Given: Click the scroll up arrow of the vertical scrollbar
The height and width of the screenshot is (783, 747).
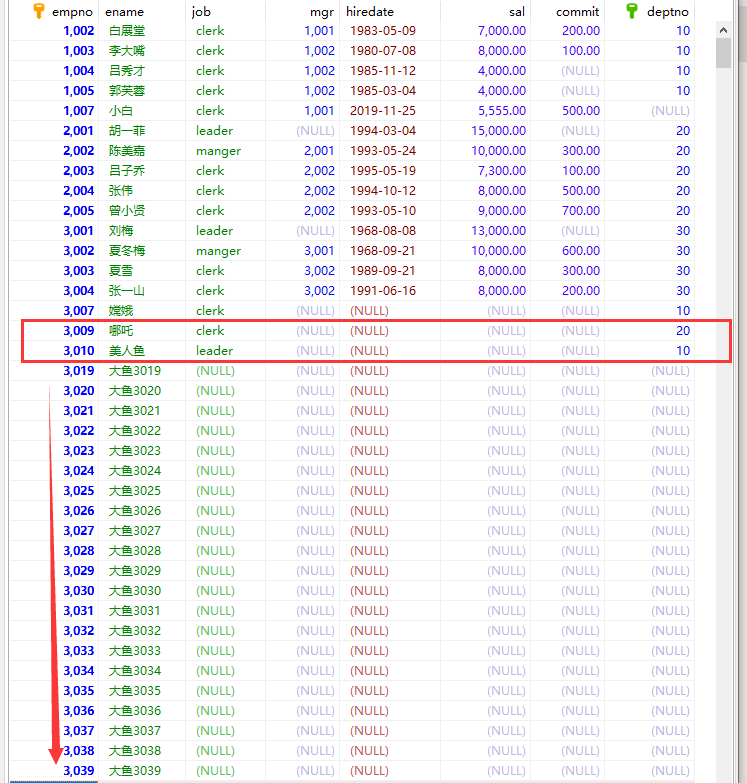Looking at the screenshot, I should pyautogui.click(x=723, y=30).
